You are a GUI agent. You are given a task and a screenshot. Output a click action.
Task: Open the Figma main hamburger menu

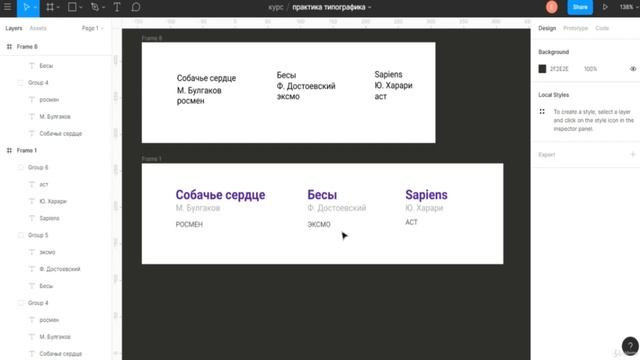point(7,7)
